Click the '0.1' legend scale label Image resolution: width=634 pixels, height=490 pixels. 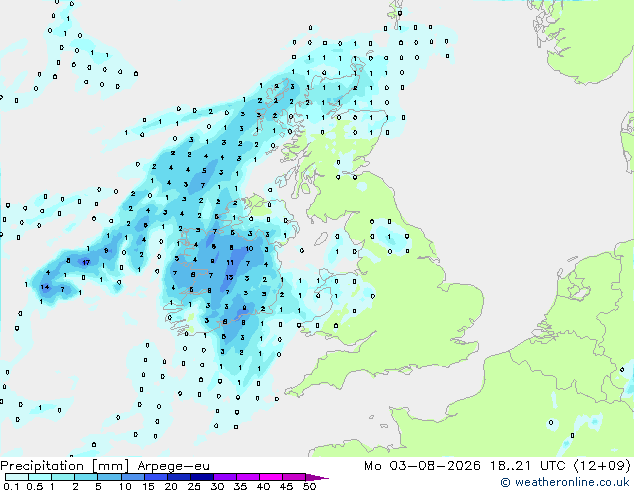click(x=11, y=486)
